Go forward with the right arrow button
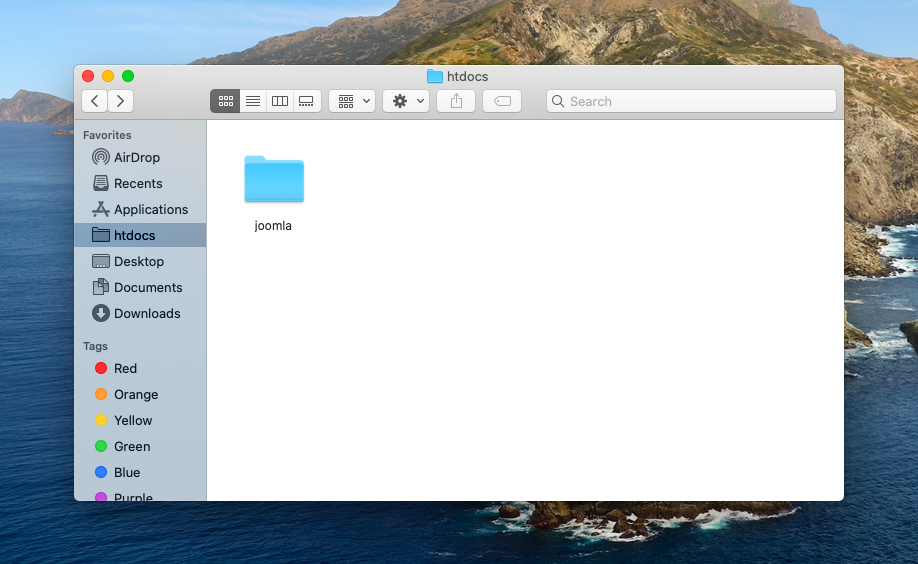The image size is (918, 564). coord(121,101)
